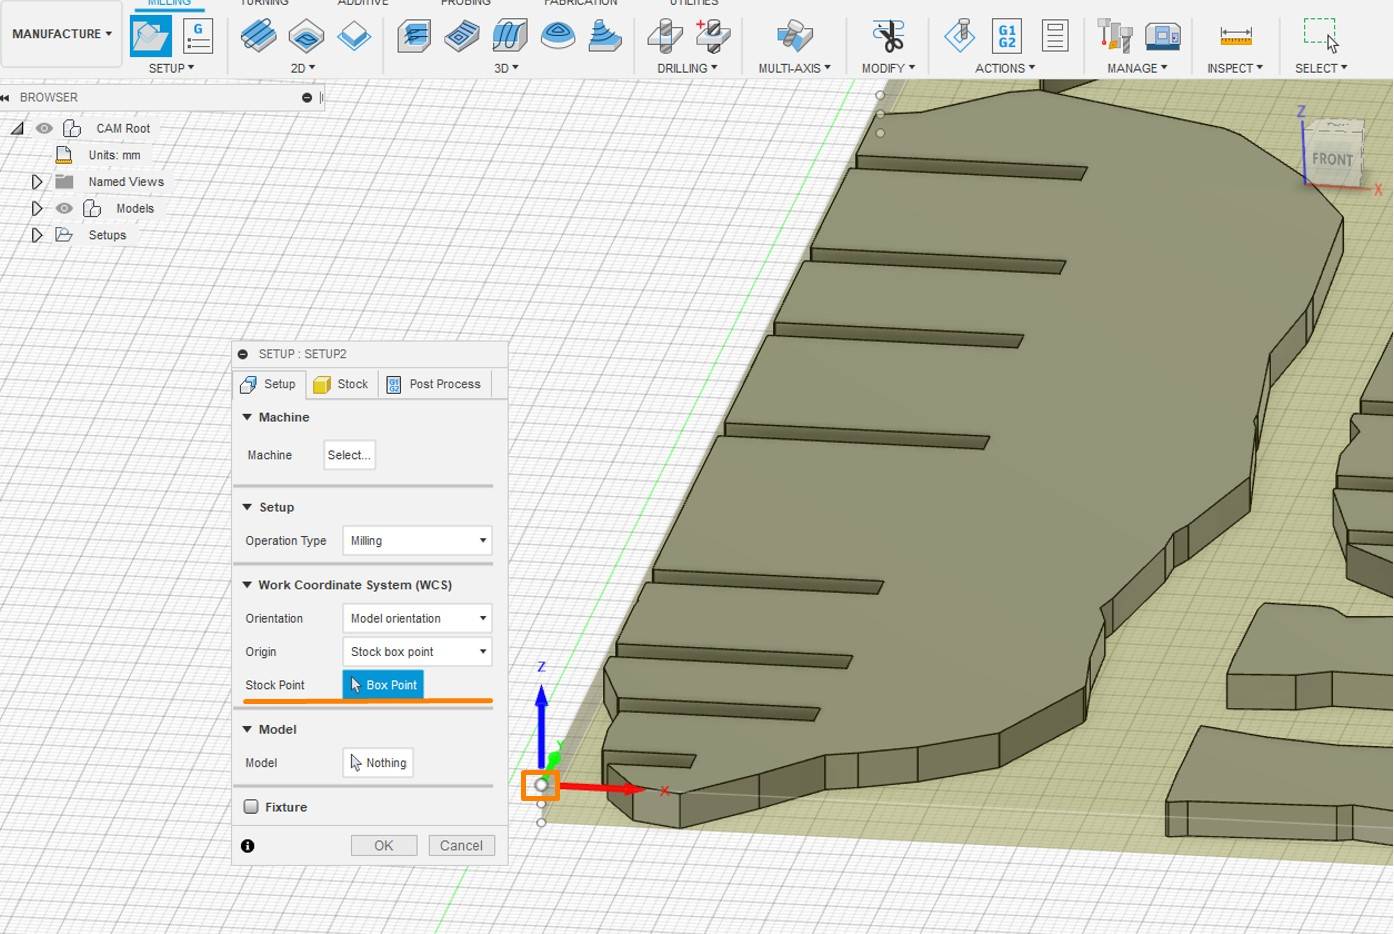Open the 3D dropdown menu

[506, 68]
